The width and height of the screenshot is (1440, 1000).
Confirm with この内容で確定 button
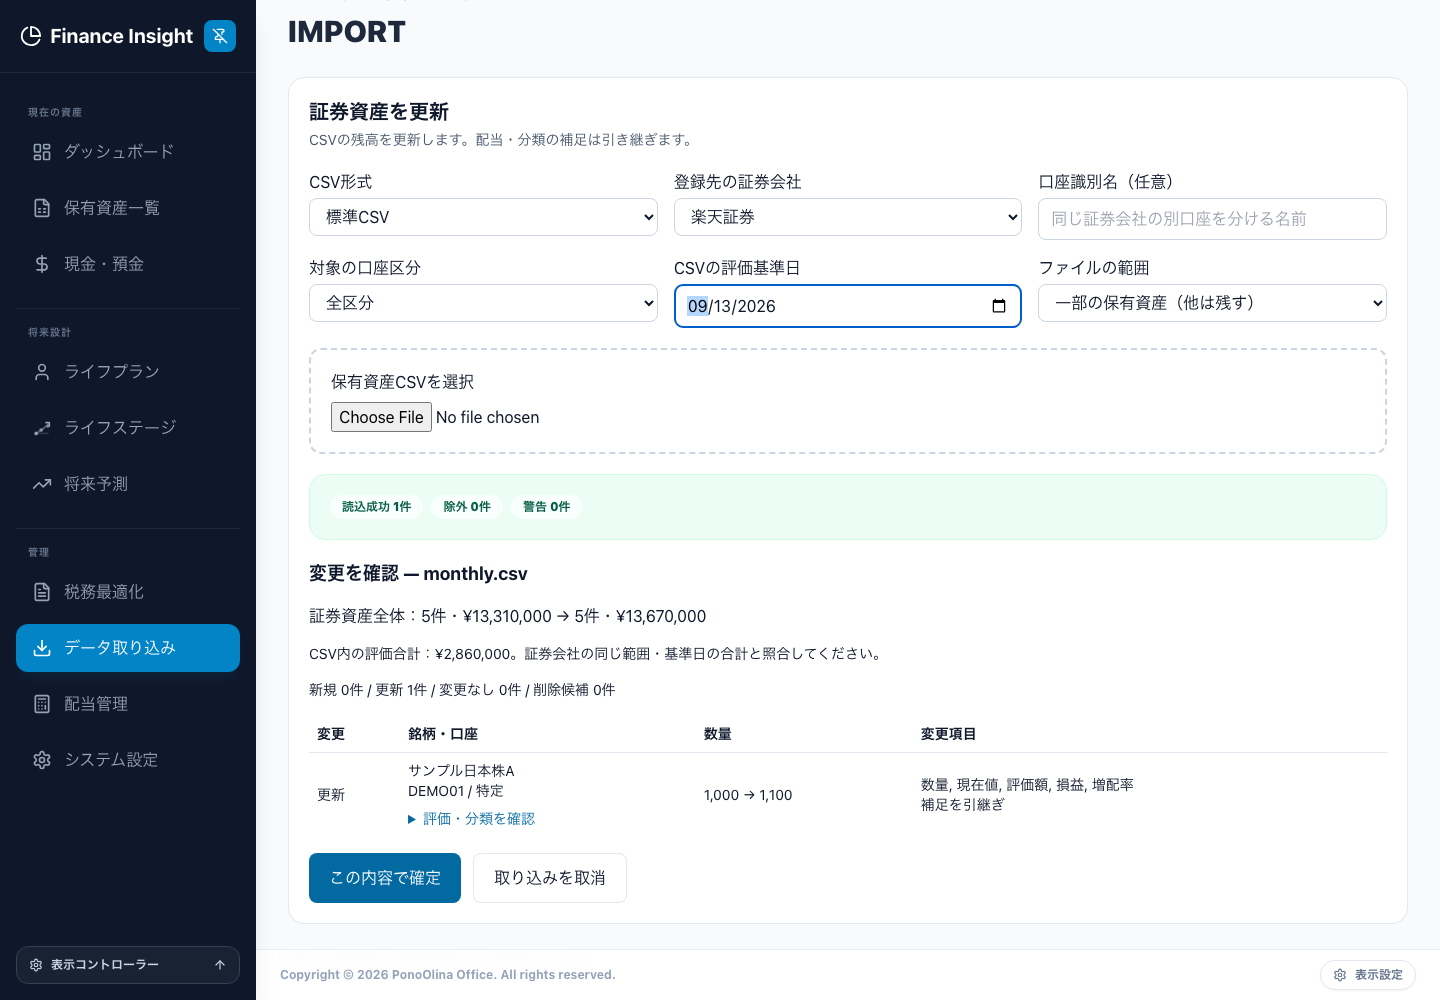[x=385, y=878]
